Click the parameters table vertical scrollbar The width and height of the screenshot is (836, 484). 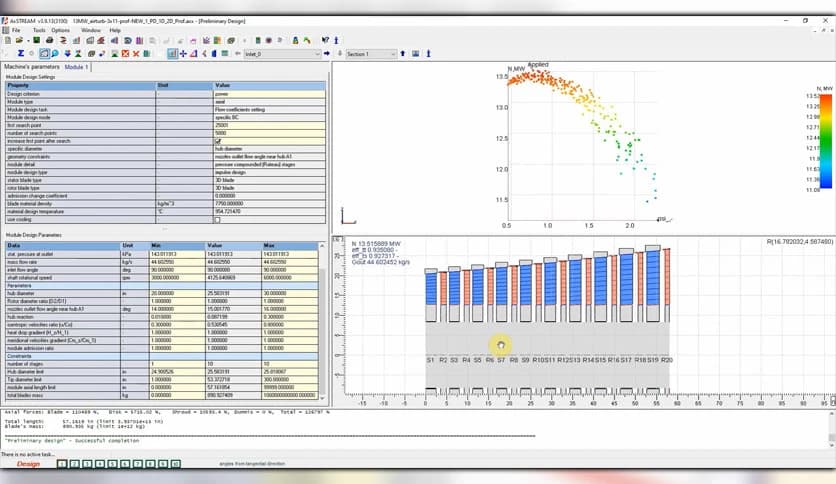pyautogui.click(x=322, y=321)
